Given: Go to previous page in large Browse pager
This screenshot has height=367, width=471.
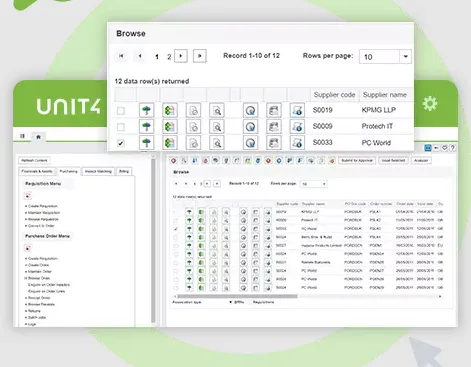Looking at the screenshot, I should pos(140,56).
